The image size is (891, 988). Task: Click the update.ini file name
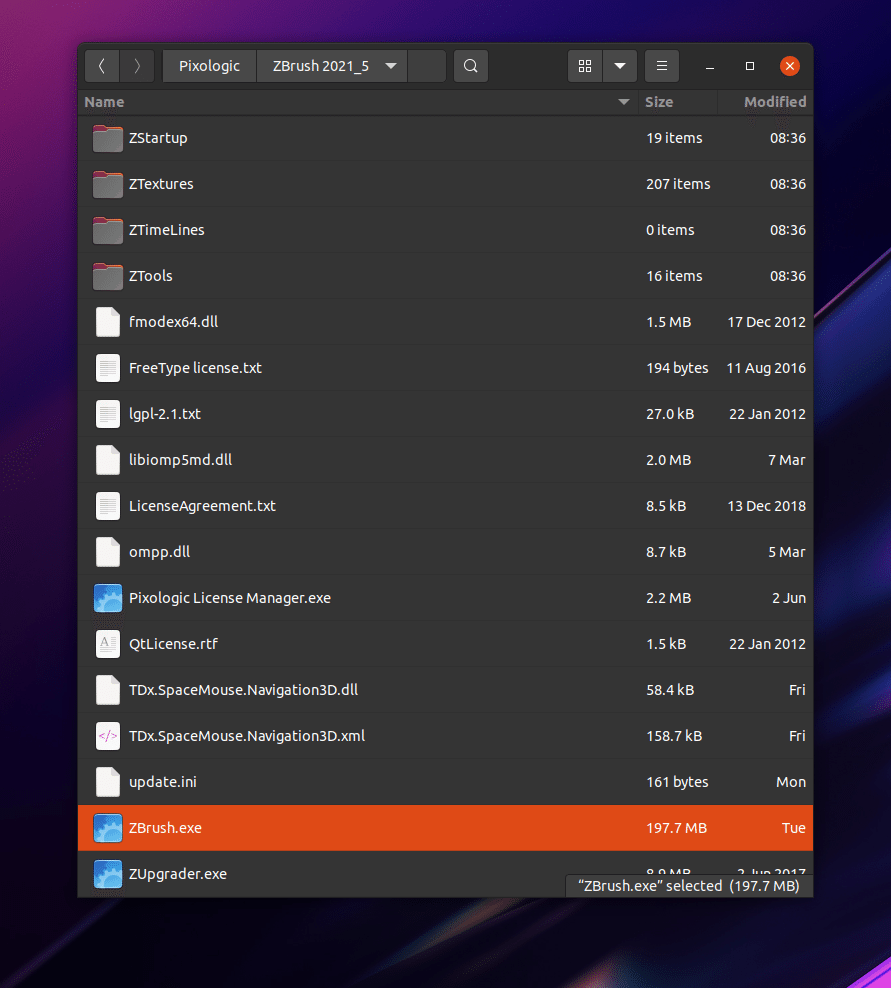click(x=163, y=782)
